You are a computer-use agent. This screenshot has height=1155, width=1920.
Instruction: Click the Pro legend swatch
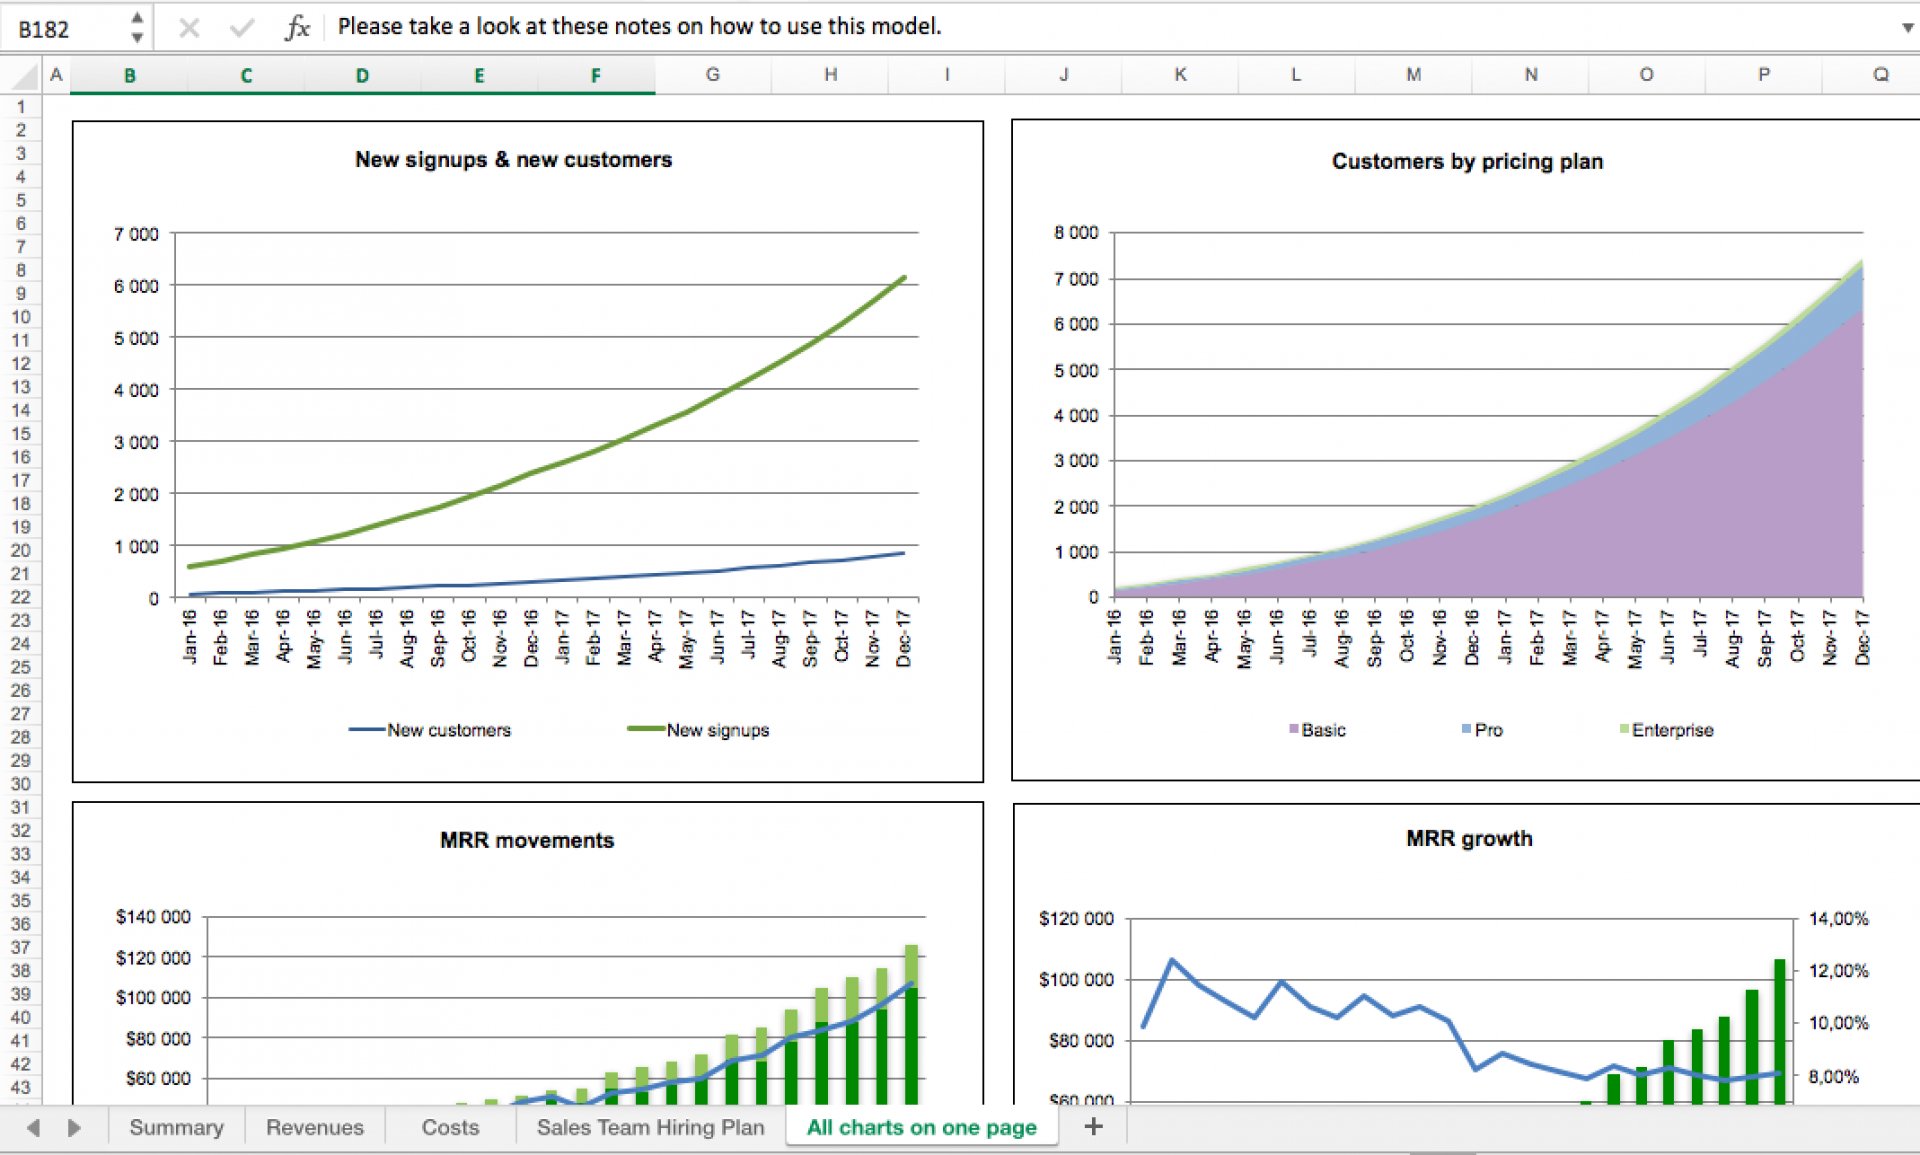pyautogui.click(x=1466, y=729)
